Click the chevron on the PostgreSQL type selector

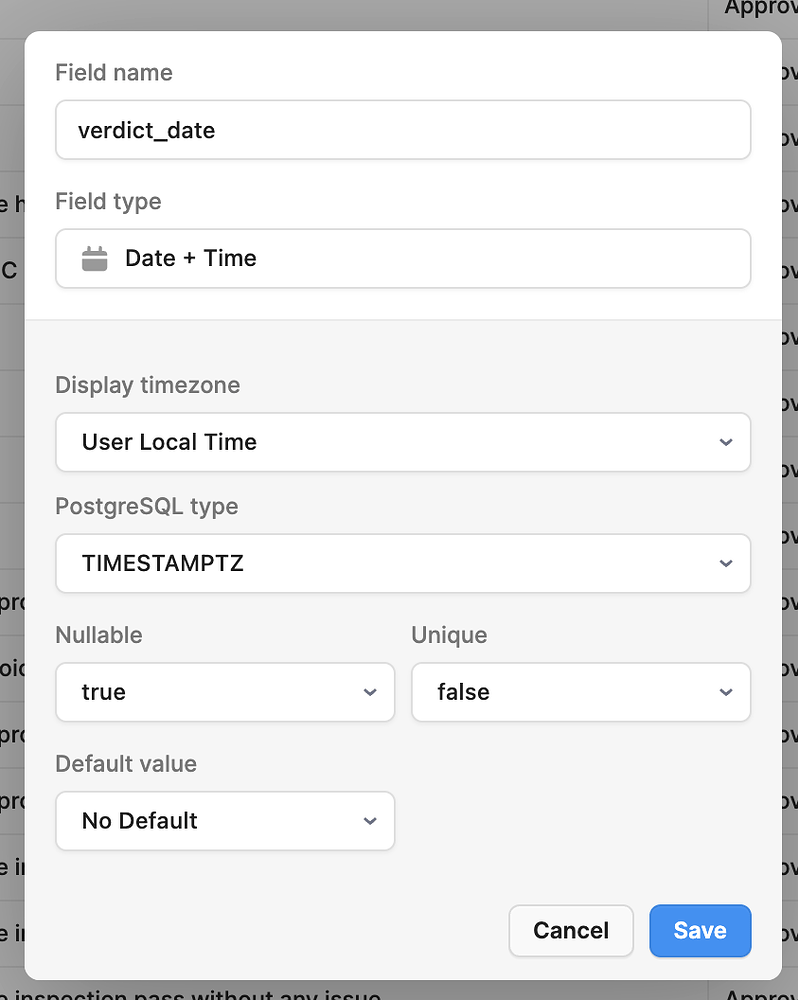(726, 563)
